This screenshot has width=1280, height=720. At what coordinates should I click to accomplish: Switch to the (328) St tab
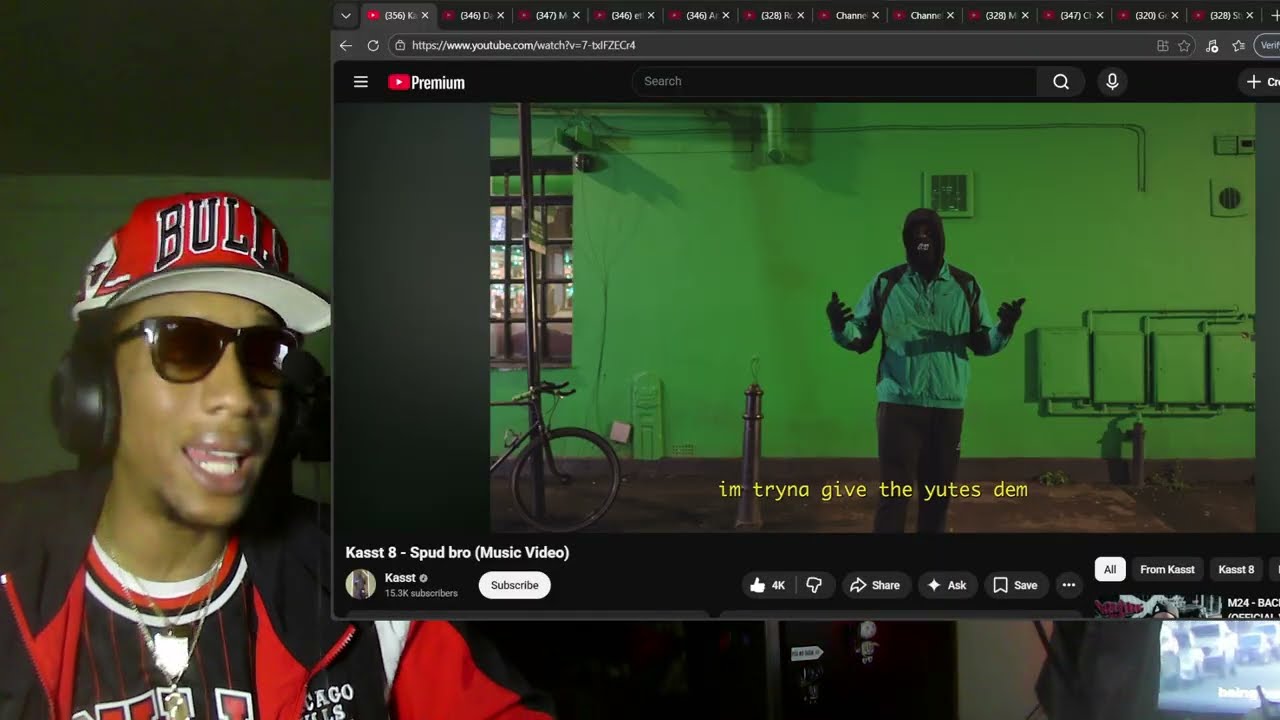tap(1223, 15)
